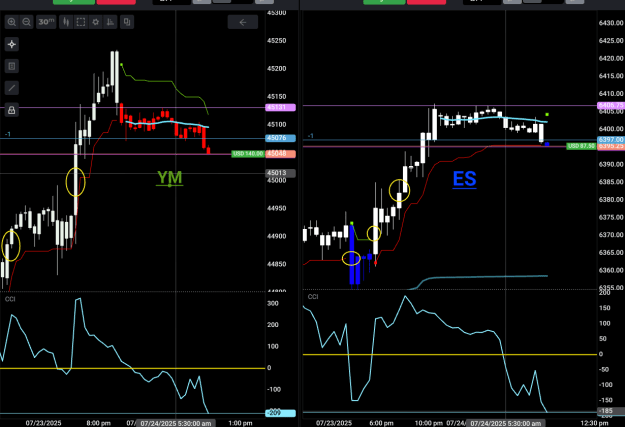The image size is (625, 427).
Task: Select the green YM text annotation
Action: tap(170, 178)
